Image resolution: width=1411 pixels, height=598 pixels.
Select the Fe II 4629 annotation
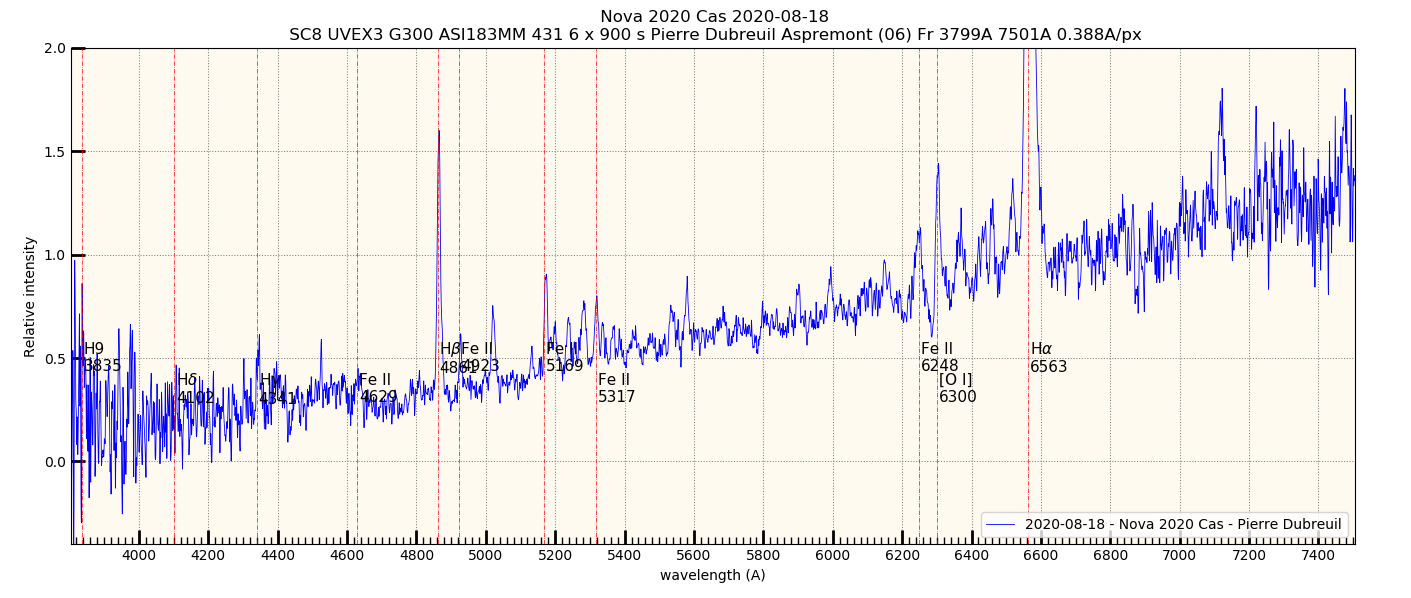point(377,388)
